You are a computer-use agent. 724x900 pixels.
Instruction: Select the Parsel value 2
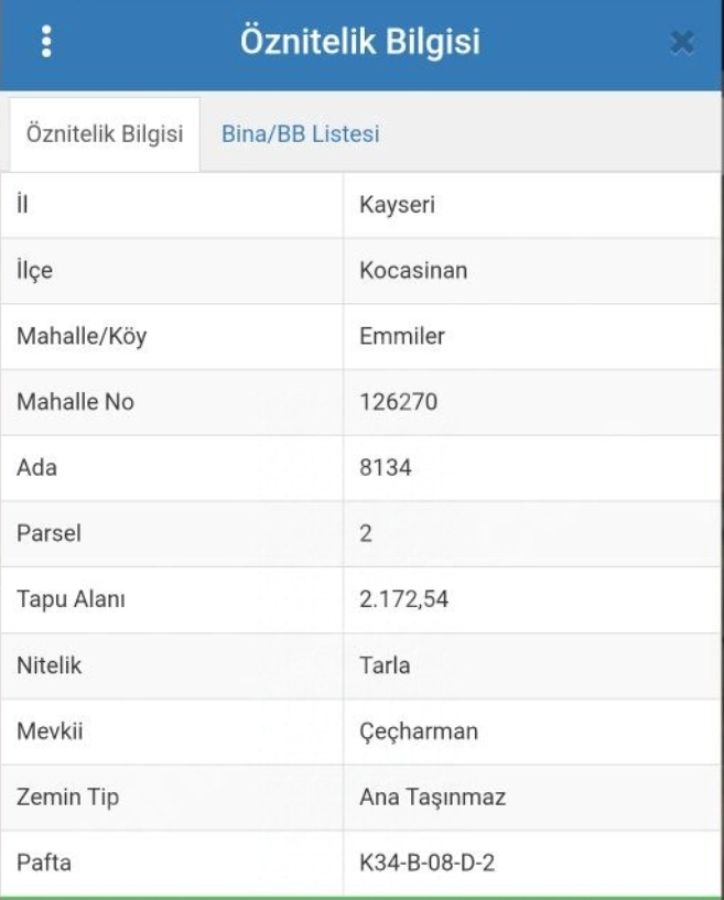[x=366, y=533]
